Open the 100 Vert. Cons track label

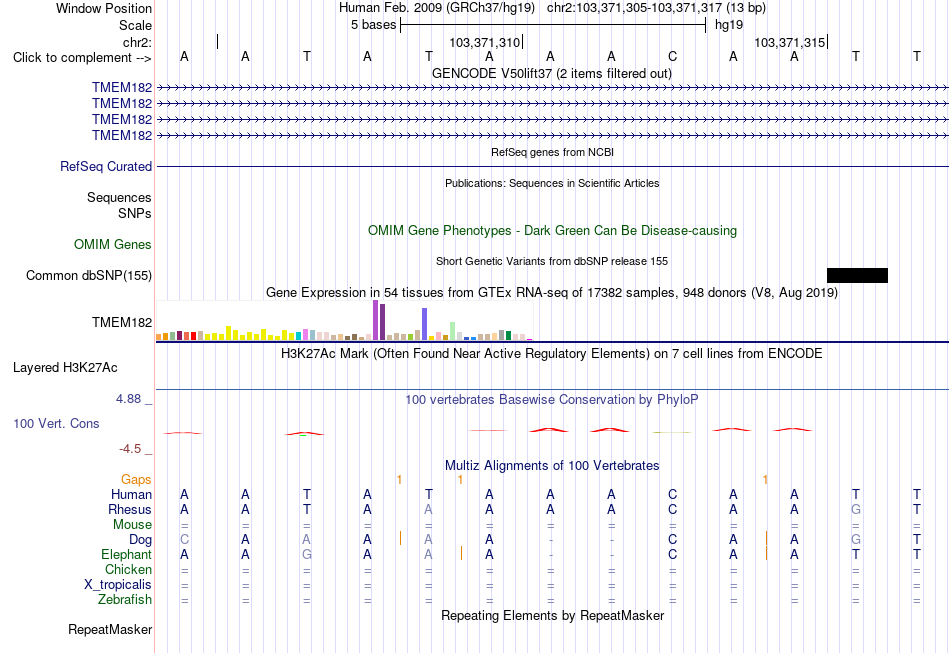point(56,423)
